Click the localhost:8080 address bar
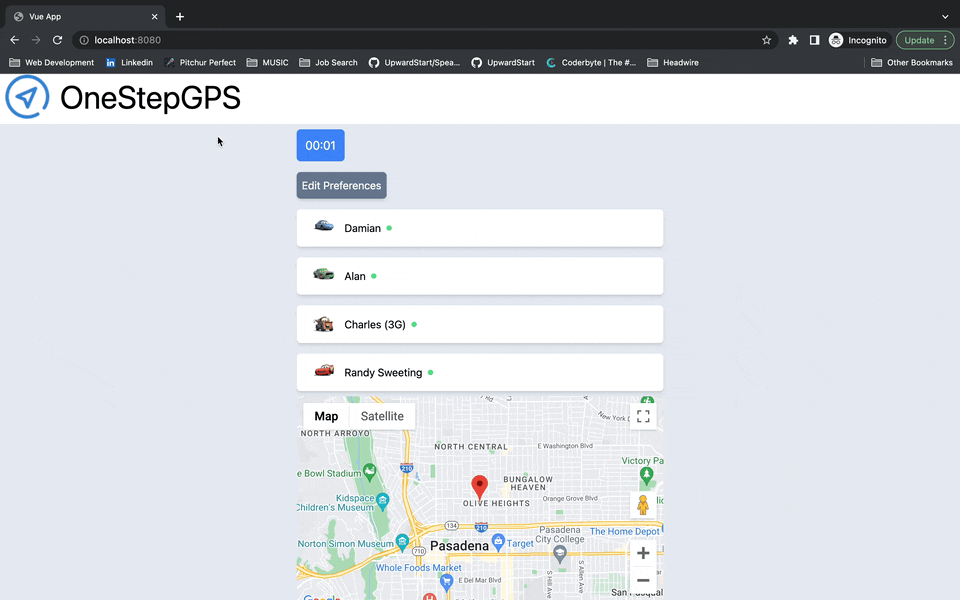 click(x=400, y=40)
